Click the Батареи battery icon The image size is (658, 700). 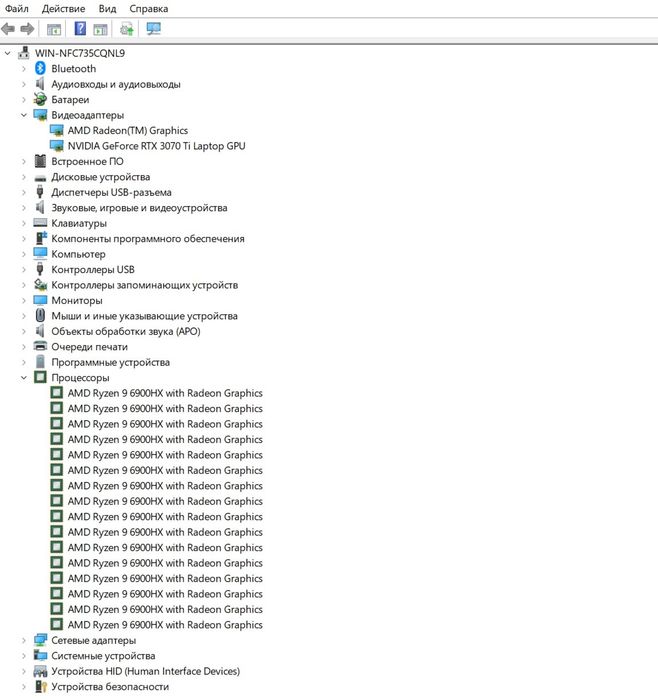click(40, 99)
